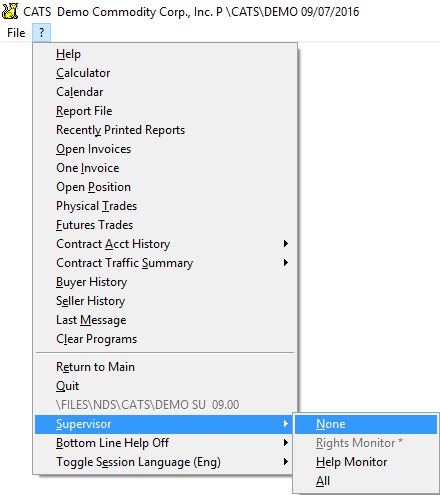This screenshot has width=440, height=495.
Task: Expand Bottom Line Help Off submenu arrow
Action: (x=286, y=443)
